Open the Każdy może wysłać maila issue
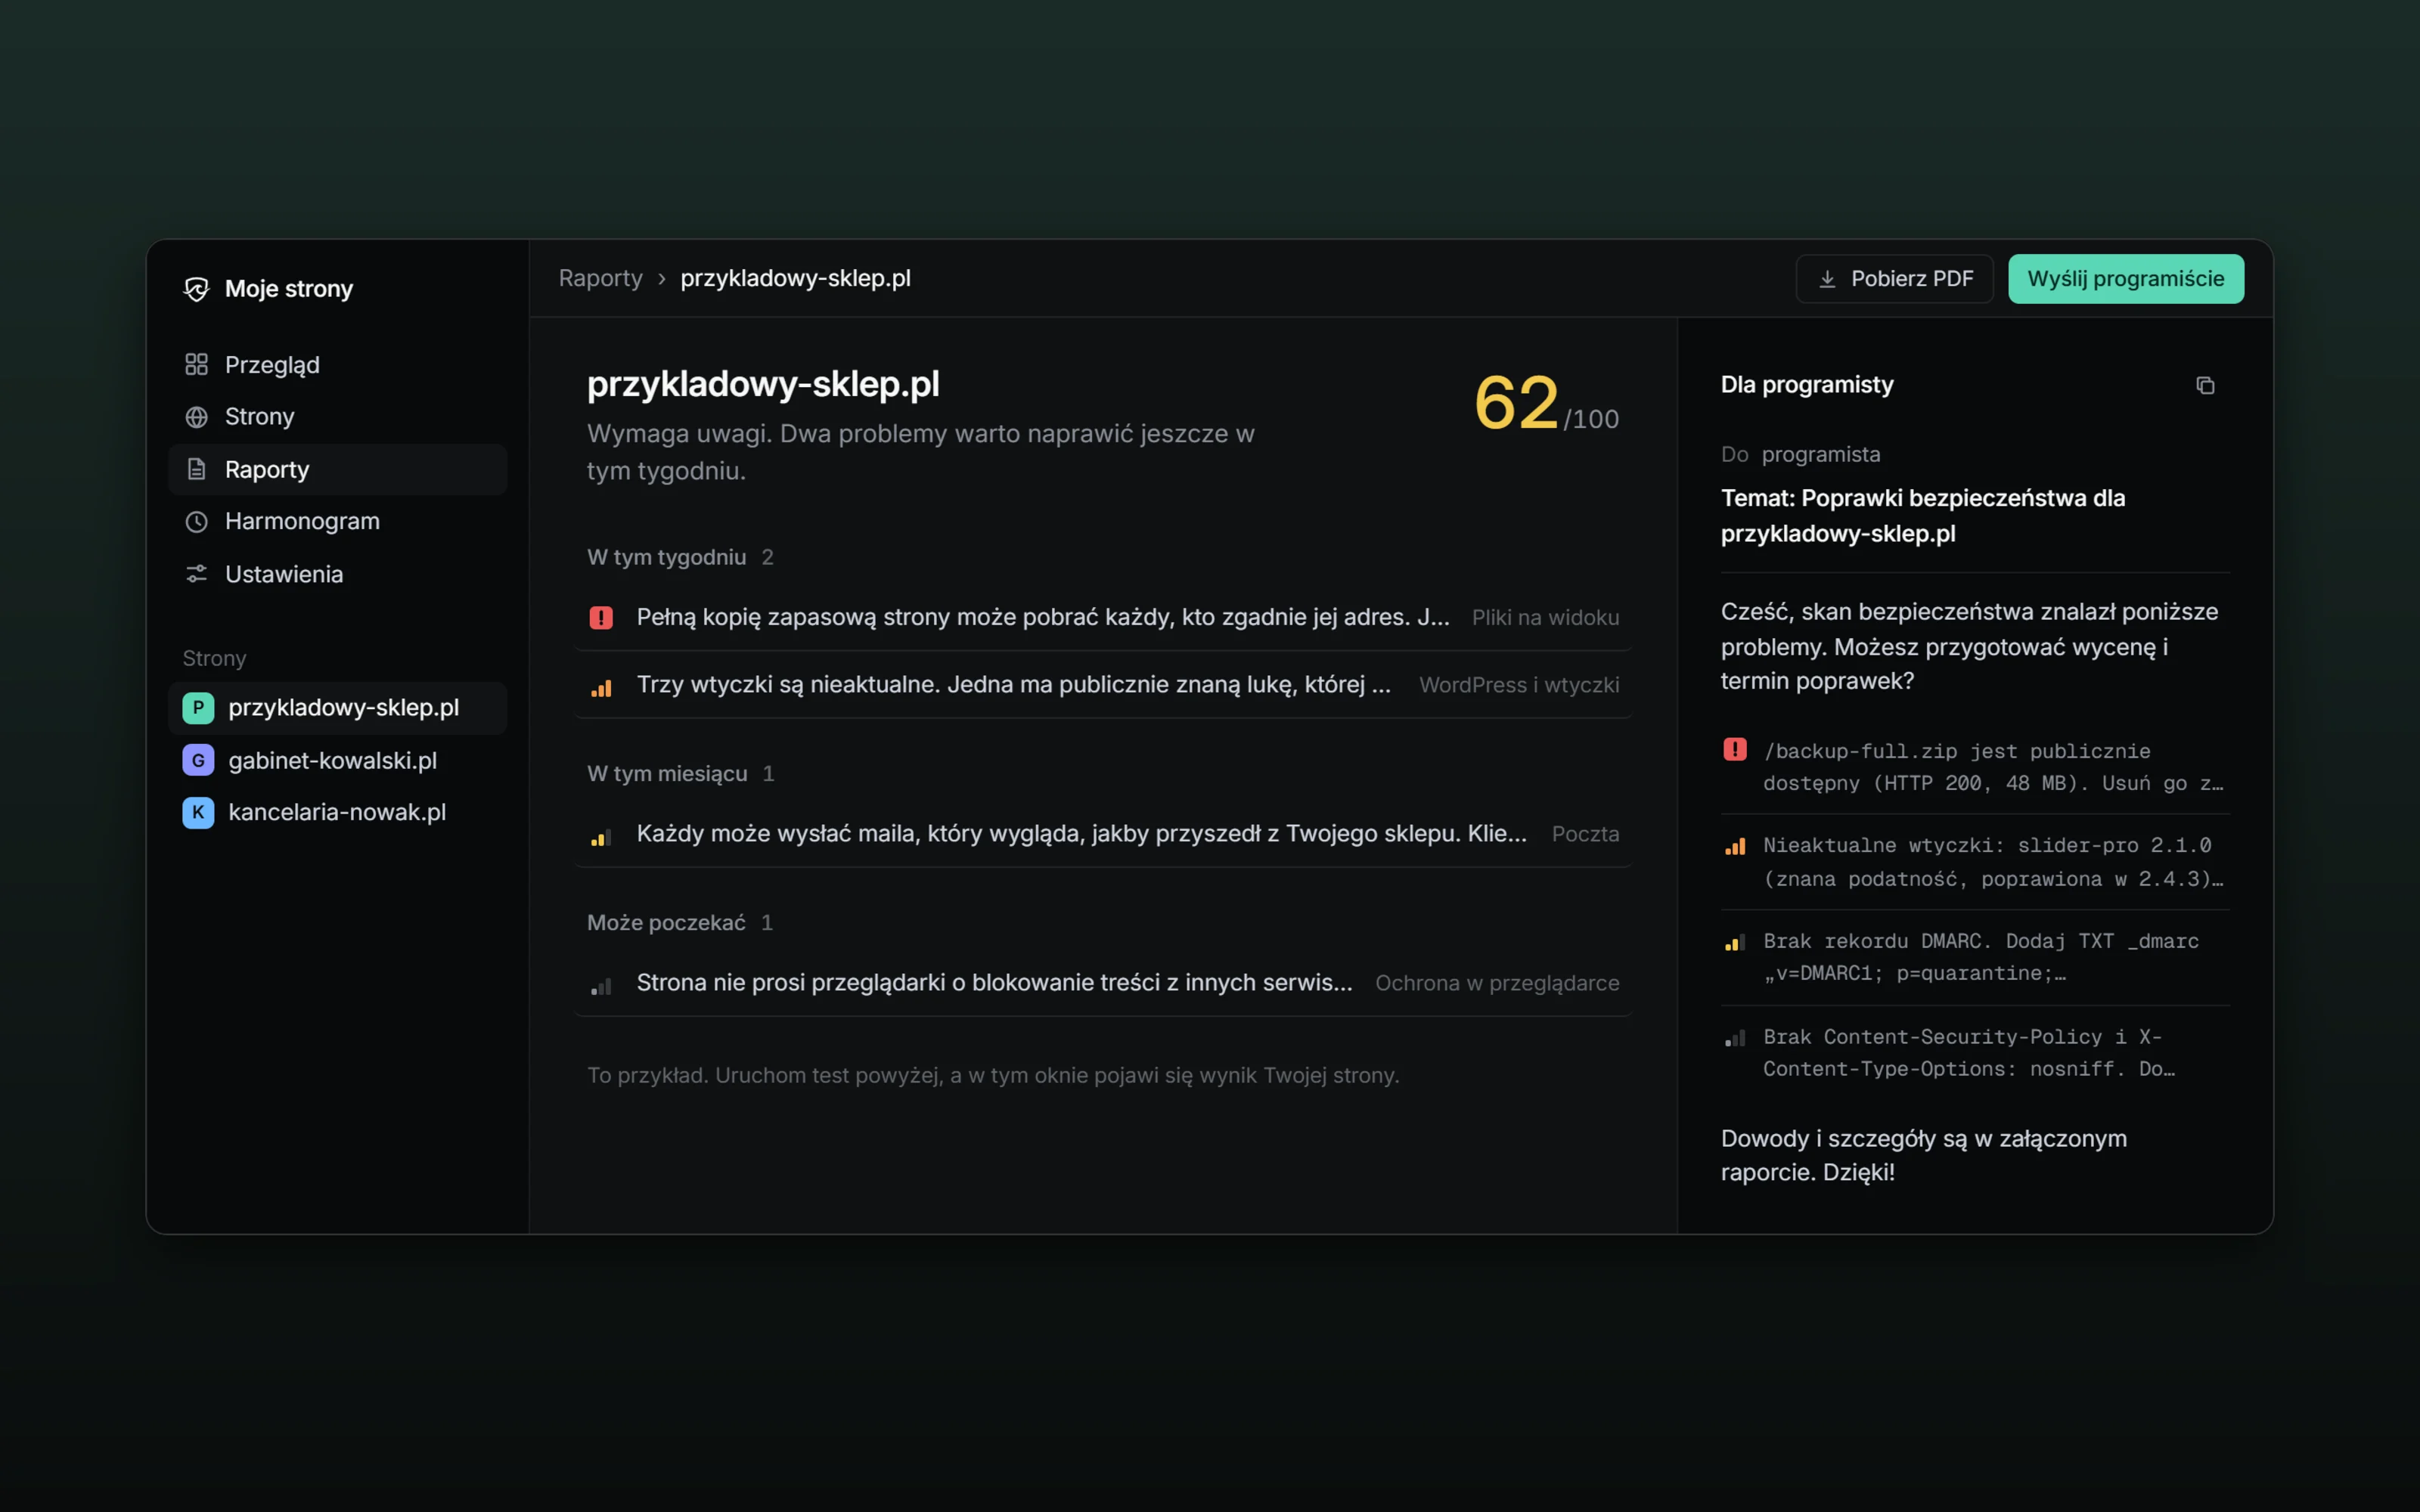2420x1512 pixels. click(1103, 834)
